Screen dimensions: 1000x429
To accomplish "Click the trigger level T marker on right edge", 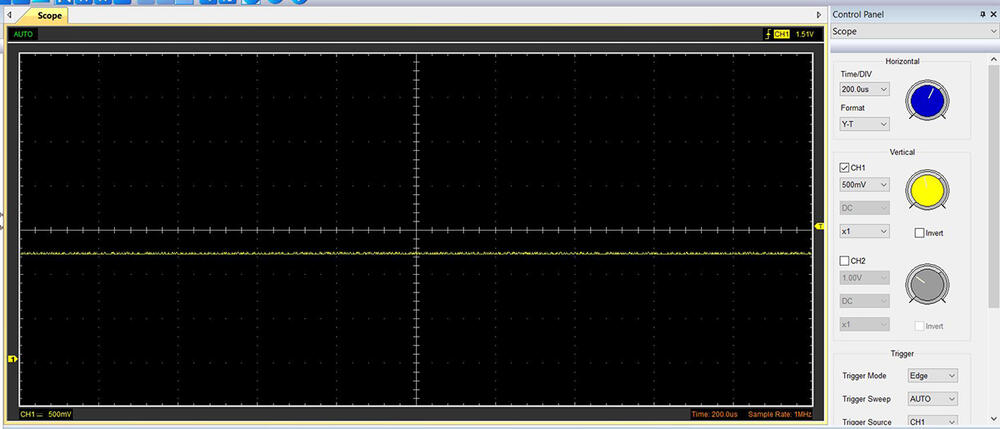I will pos(819,227).
